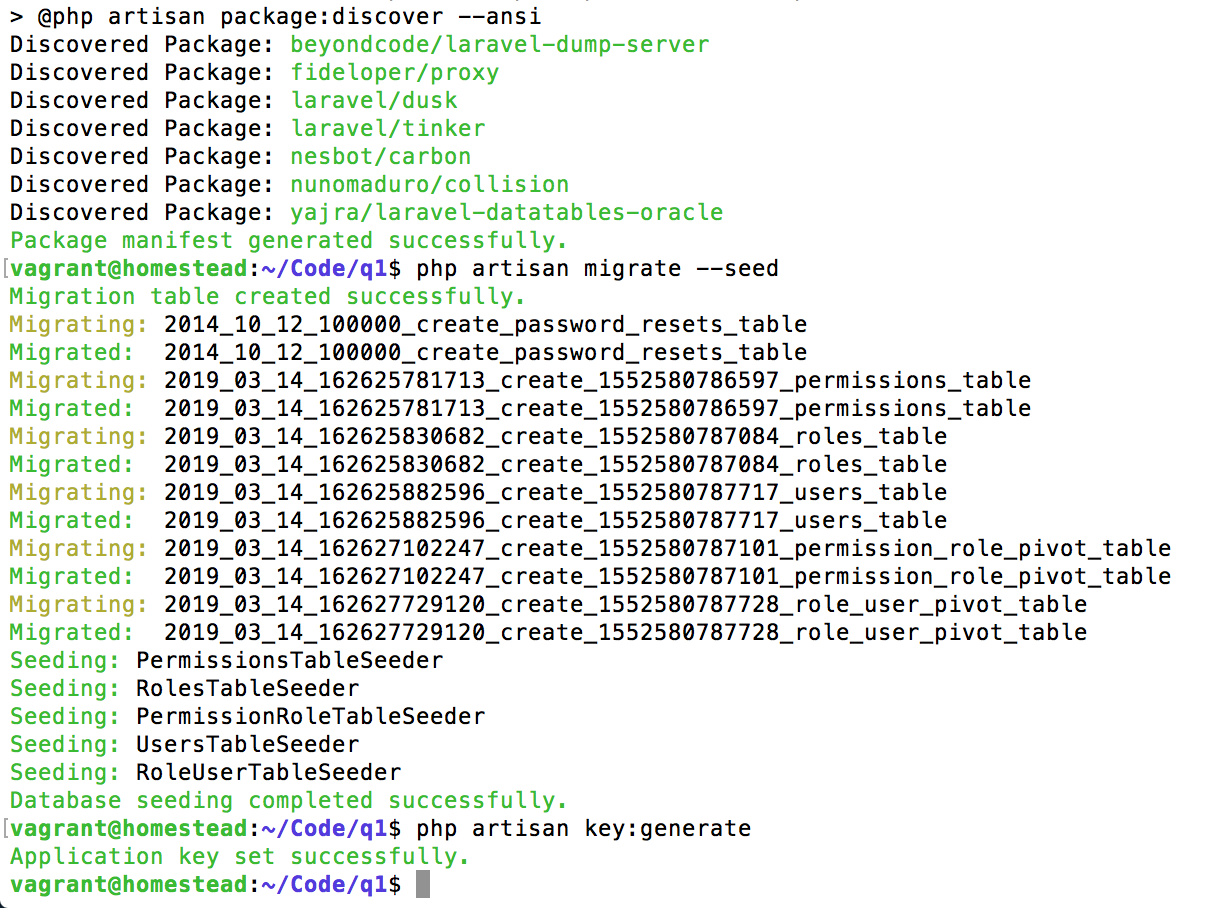
Task: Click the 'Package manifest generated successfully.' message
Action: tap(288, 240)
